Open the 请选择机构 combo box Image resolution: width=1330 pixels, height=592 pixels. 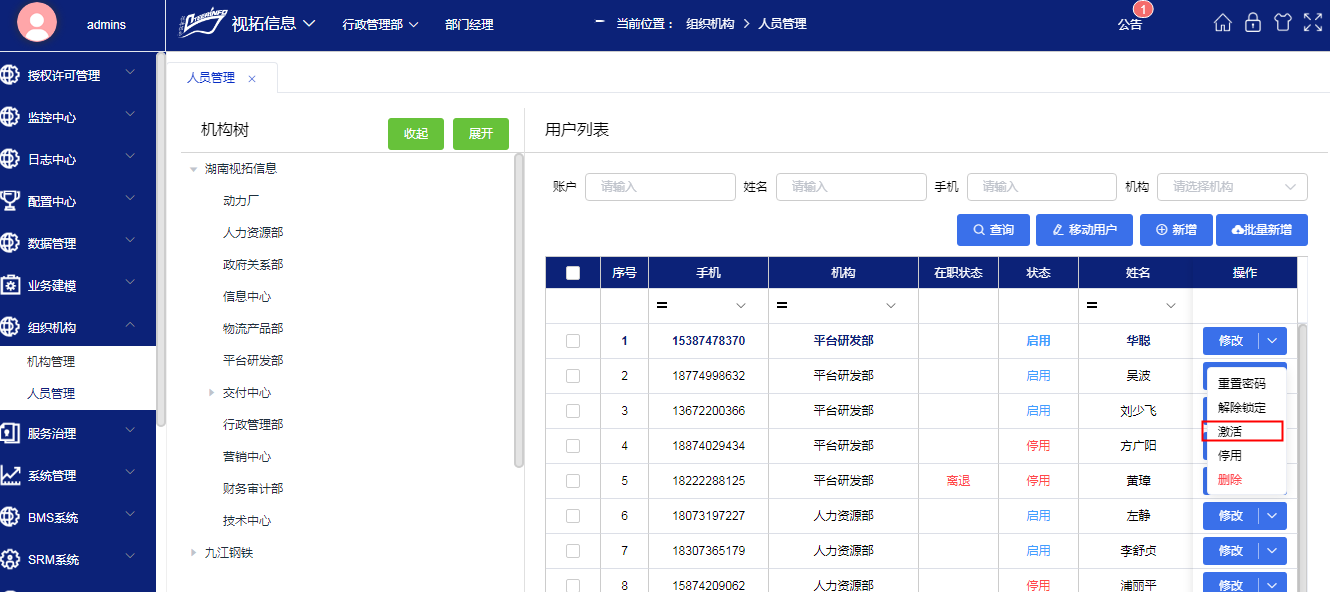[x=1232, y=187]
